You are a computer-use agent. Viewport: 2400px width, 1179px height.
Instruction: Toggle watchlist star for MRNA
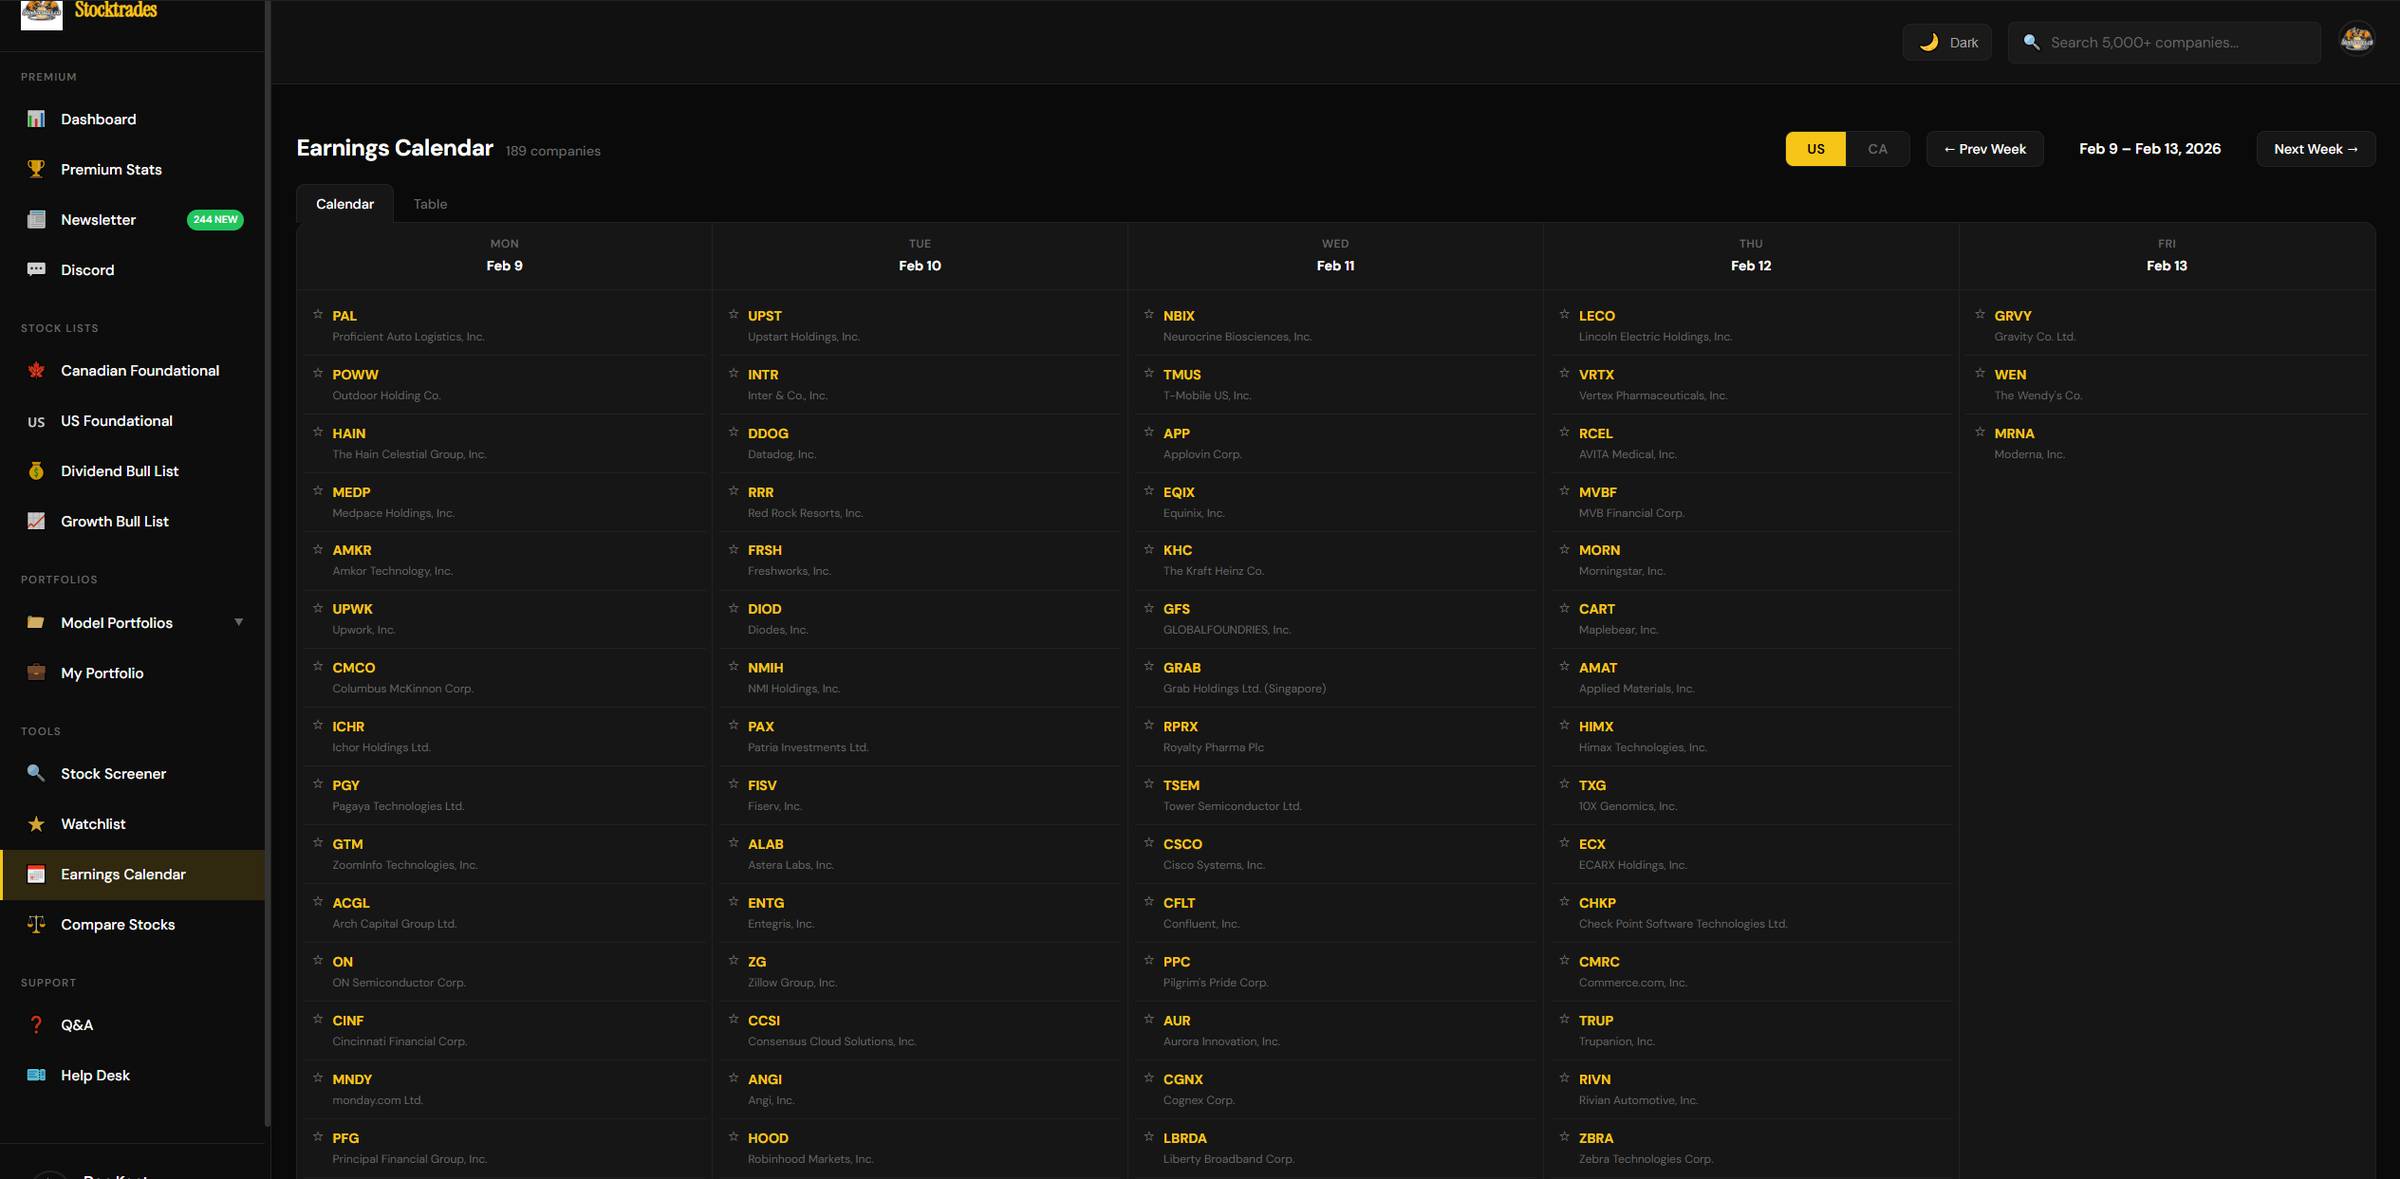tap(1980, 432)
